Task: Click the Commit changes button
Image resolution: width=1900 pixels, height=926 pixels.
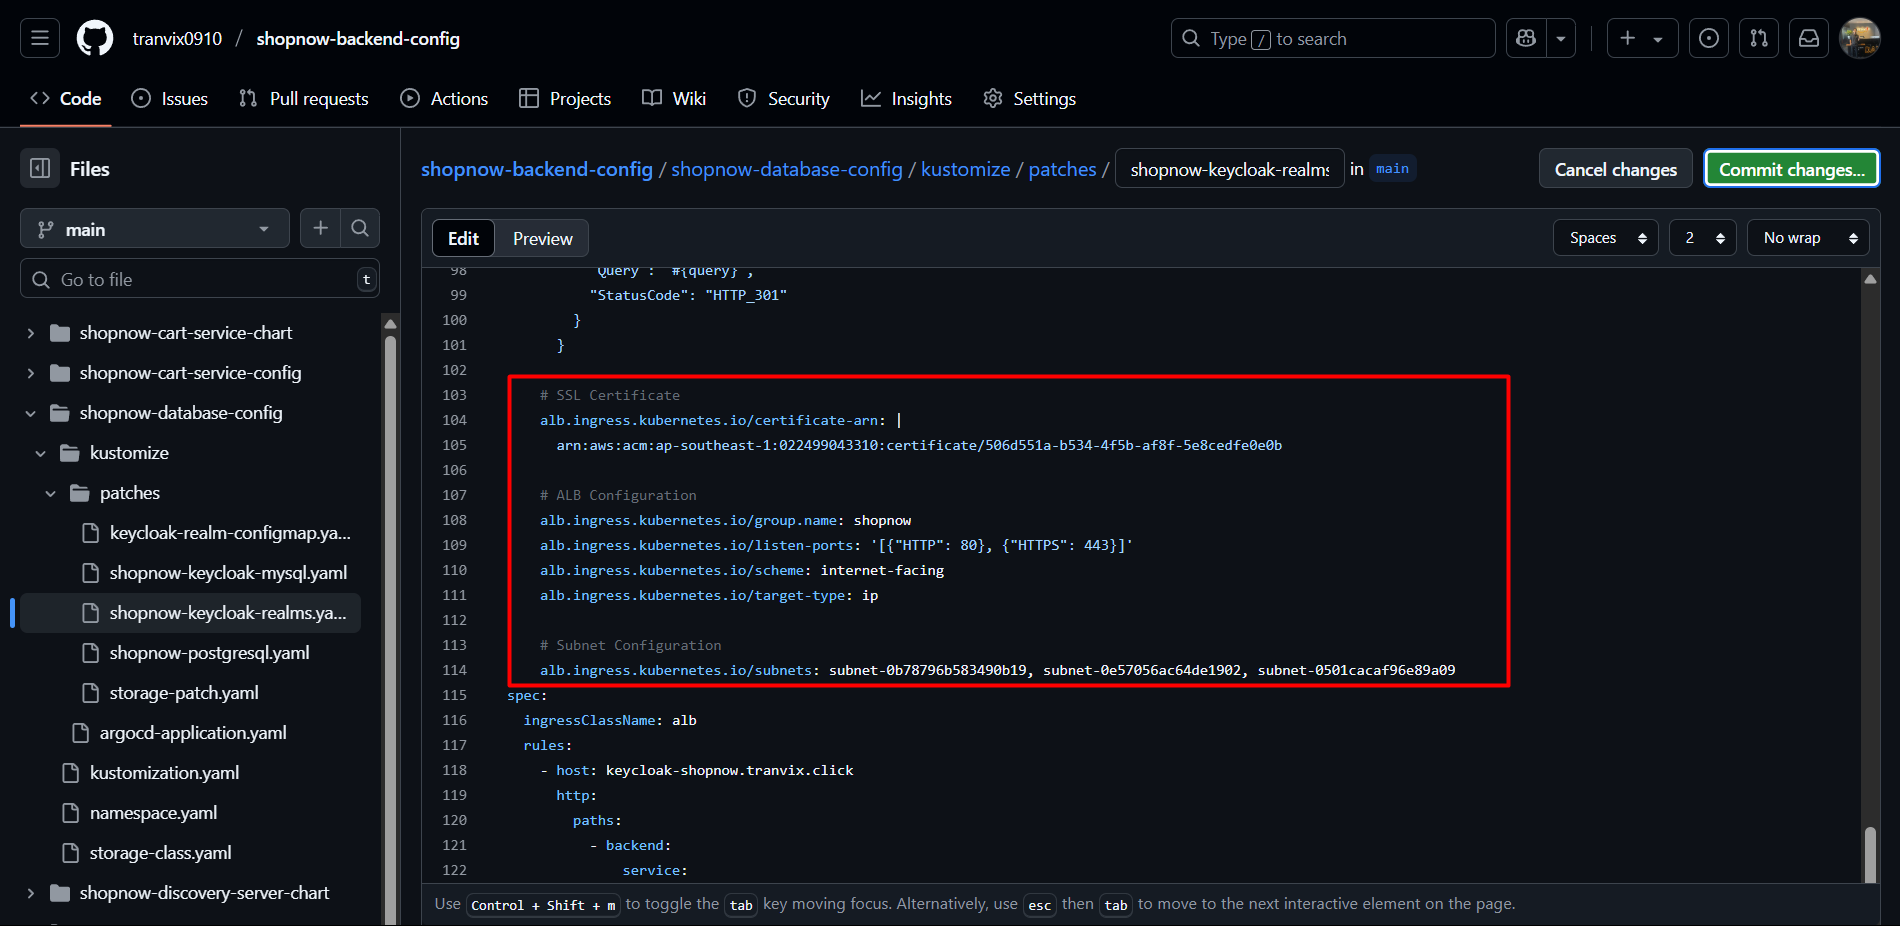Action: point(1791,169)
